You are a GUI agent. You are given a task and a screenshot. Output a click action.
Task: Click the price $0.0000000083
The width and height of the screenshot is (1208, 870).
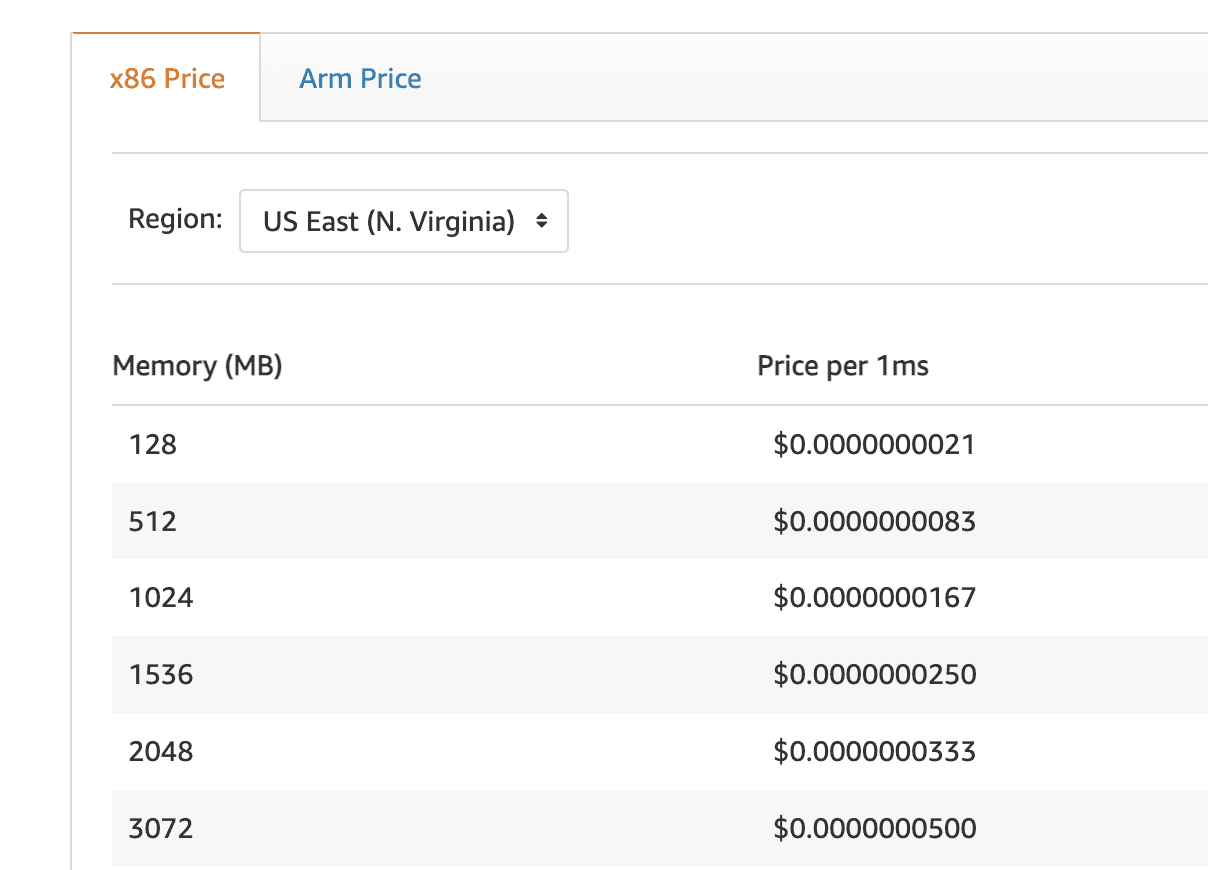(x=874, y=521)
